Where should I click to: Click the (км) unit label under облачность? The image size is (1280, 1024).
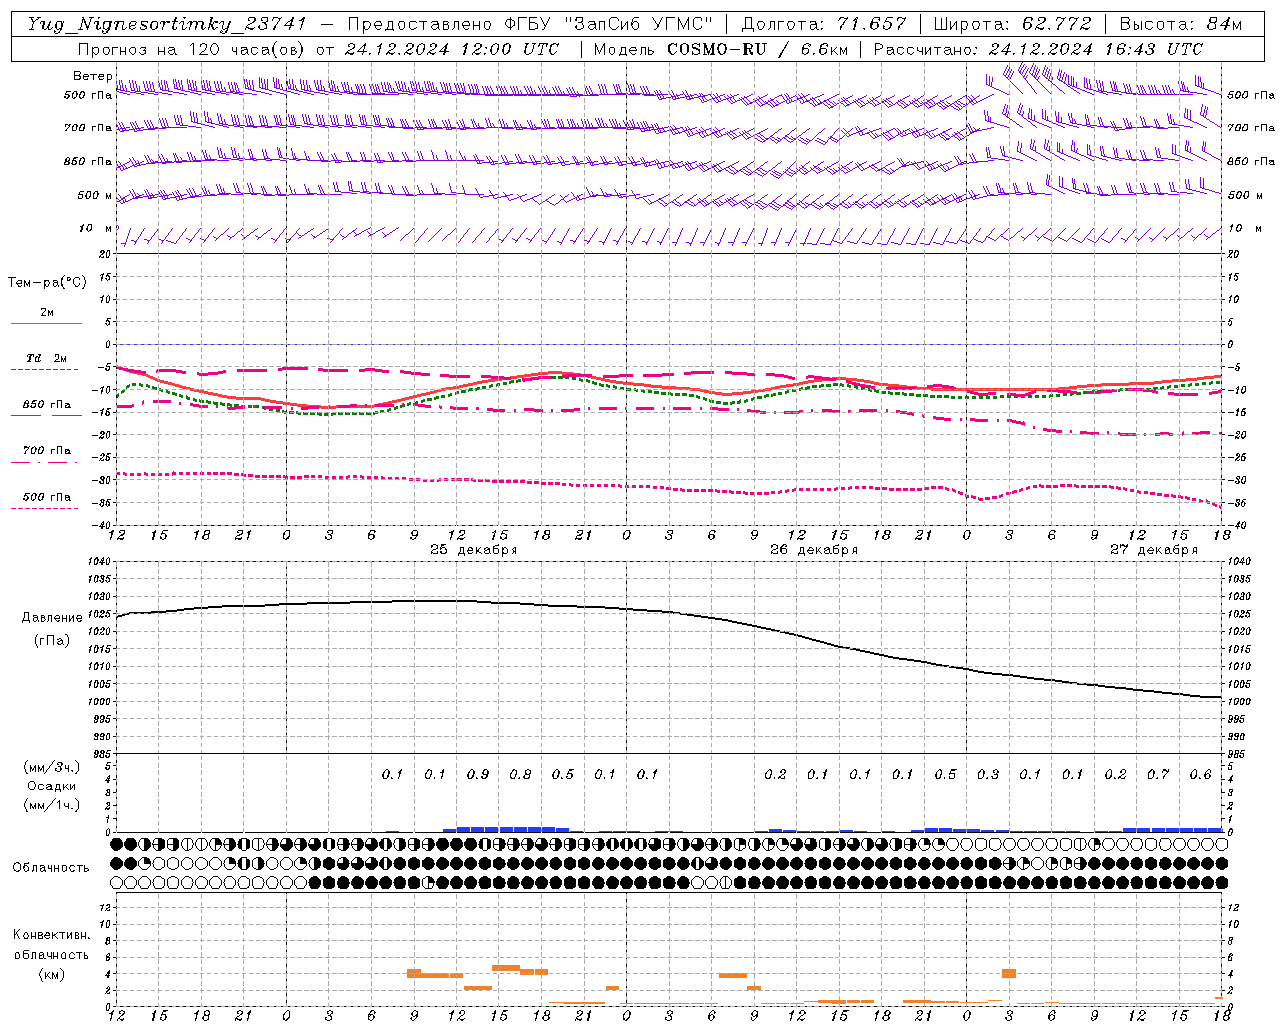[51, 974]
